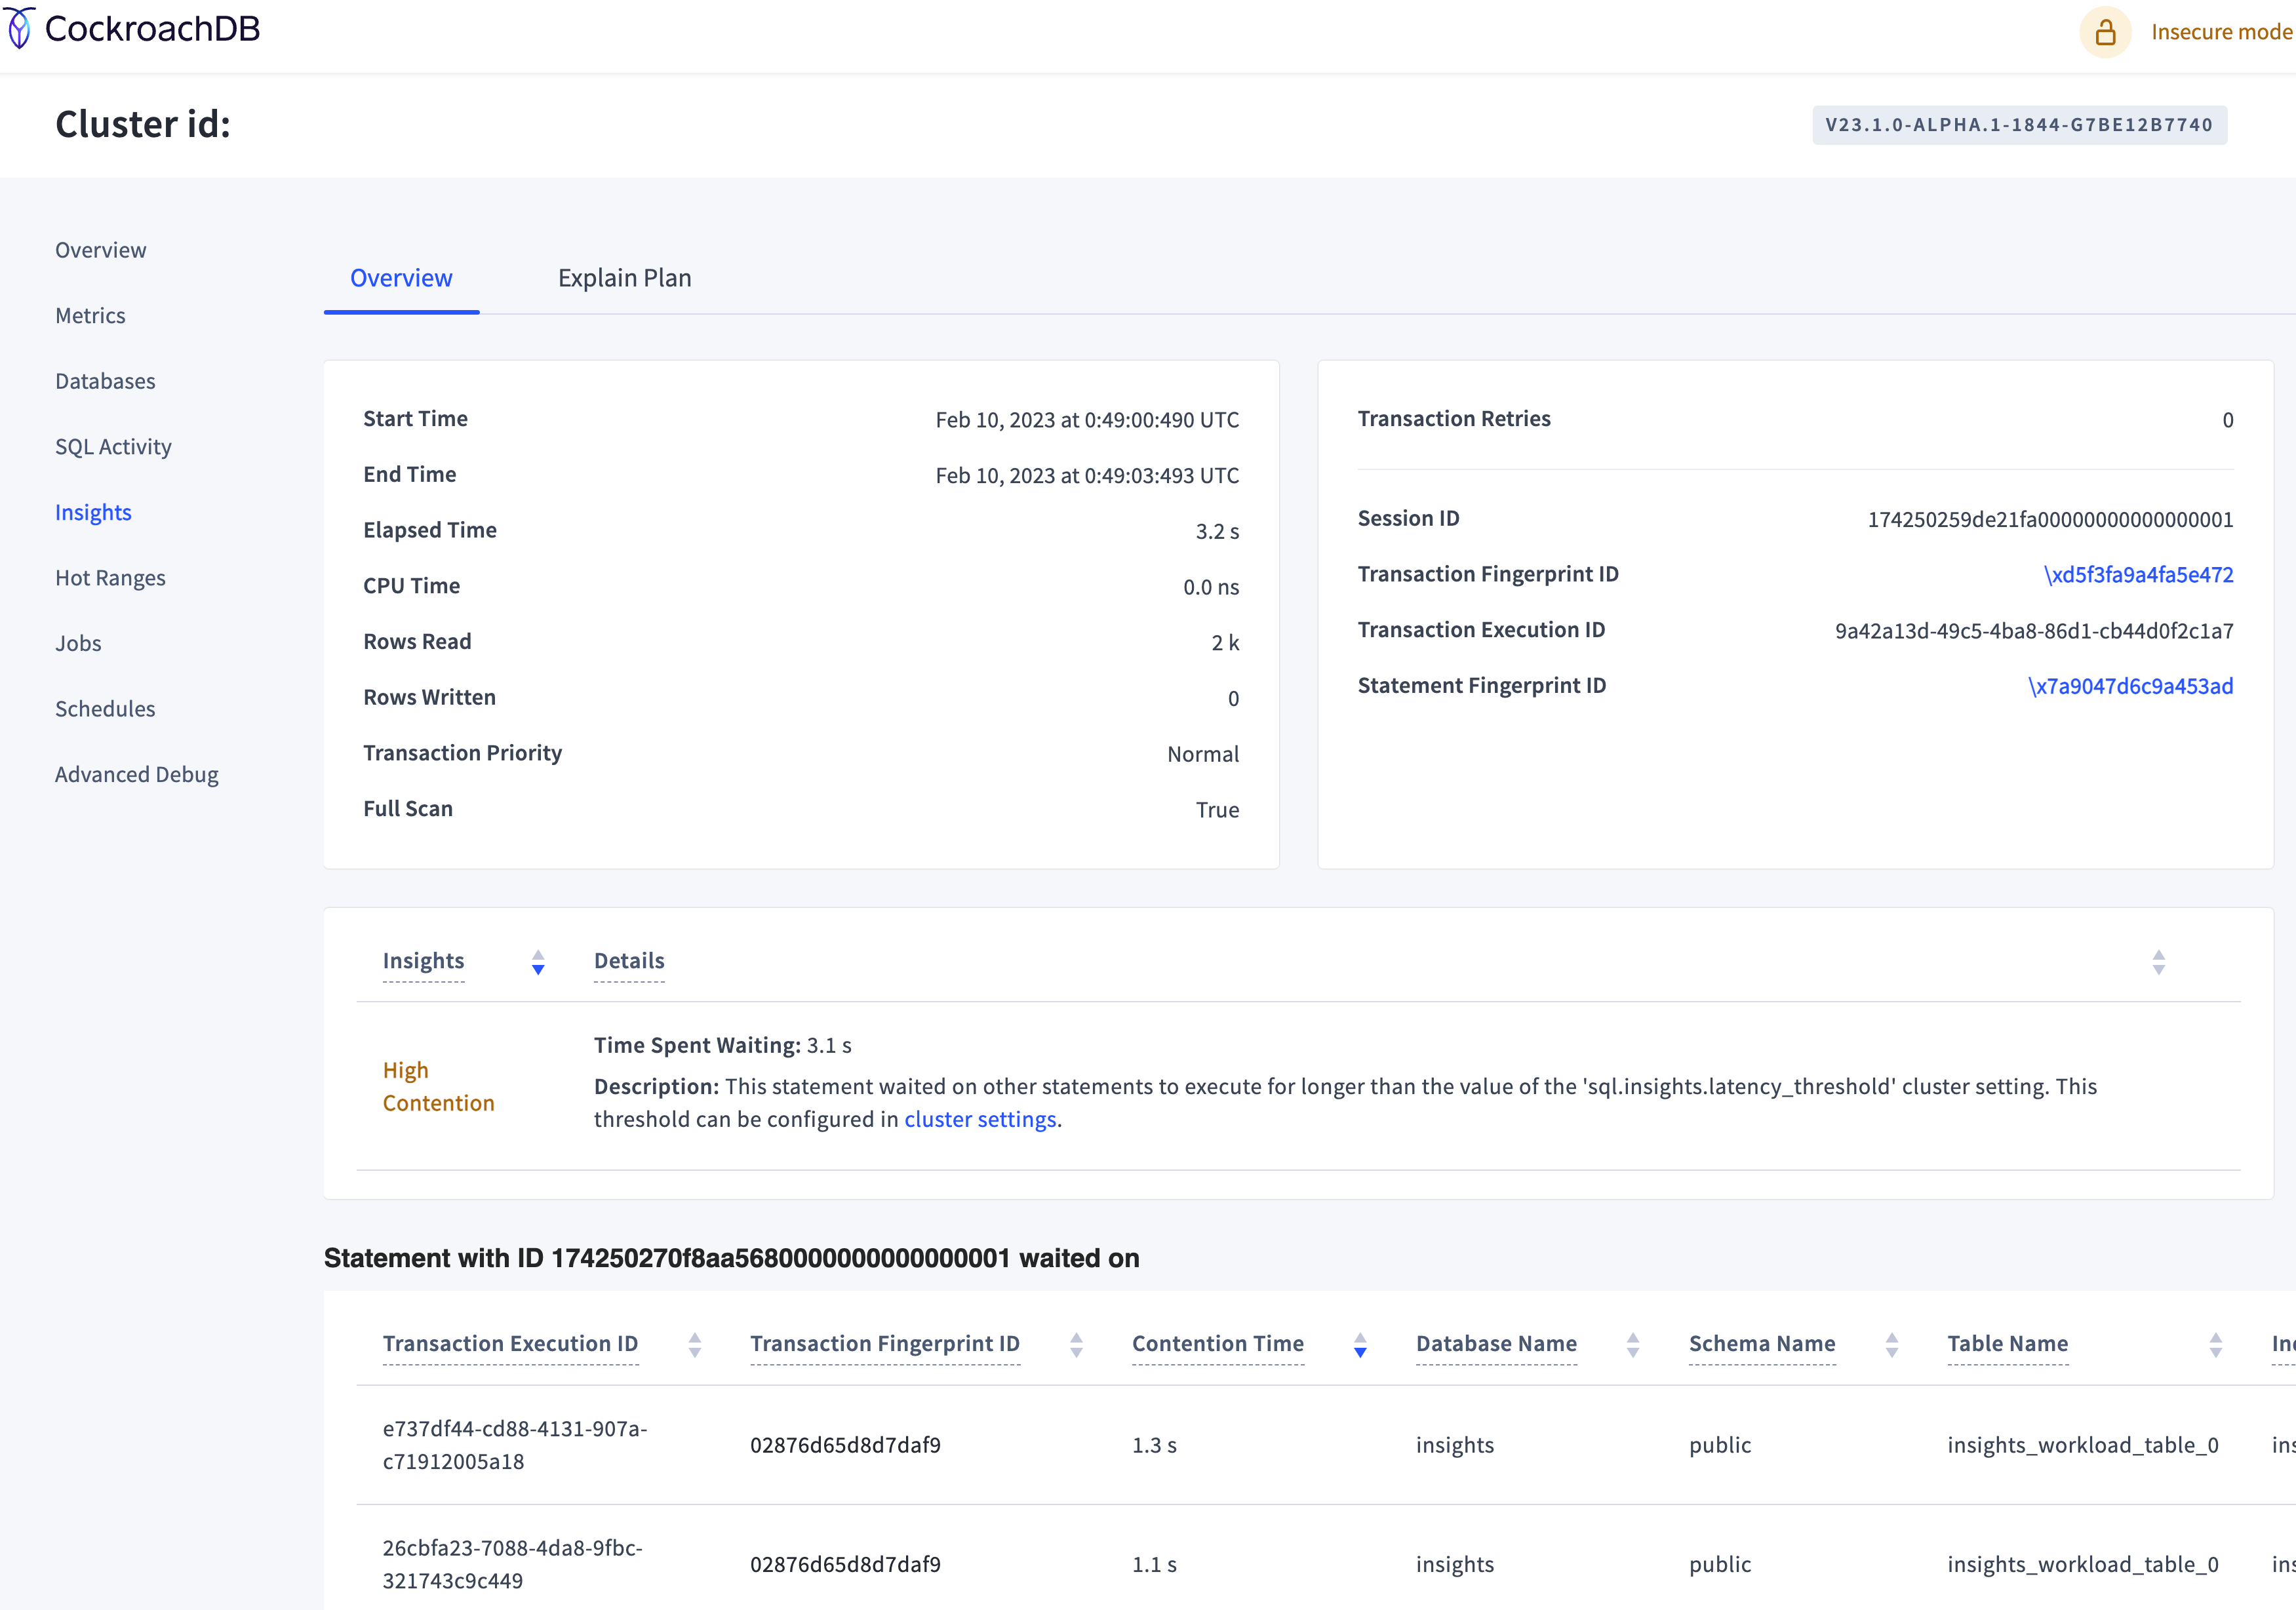
Task: Click insights_workload_table_0 in the 1.1 s row
Action: [x=2083, y=1565]
